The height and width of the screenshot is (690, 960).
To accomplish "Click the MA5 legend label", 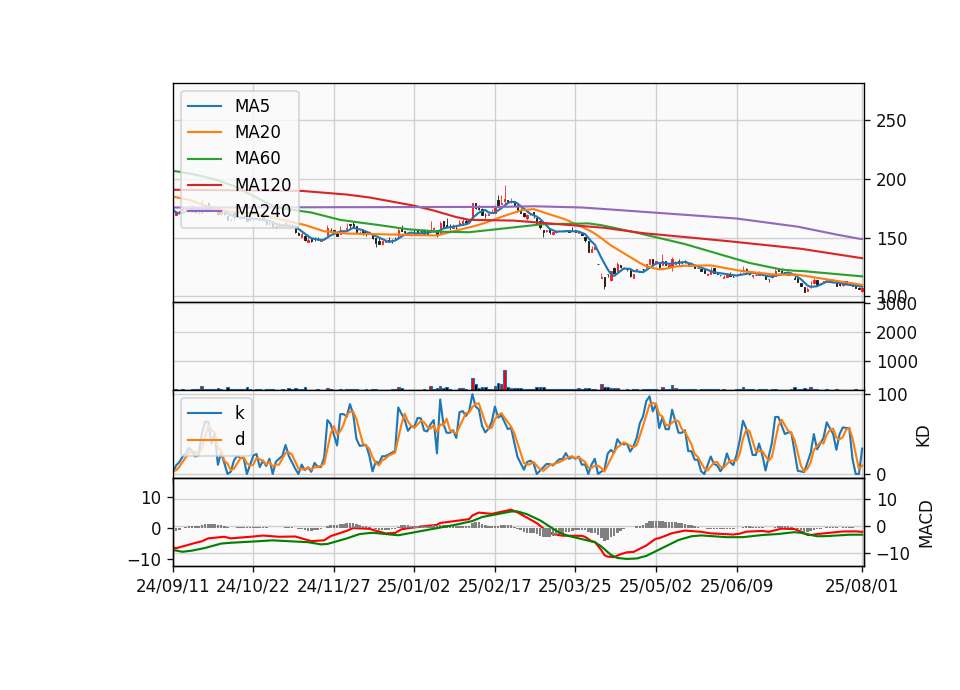I will coord(252,106).
